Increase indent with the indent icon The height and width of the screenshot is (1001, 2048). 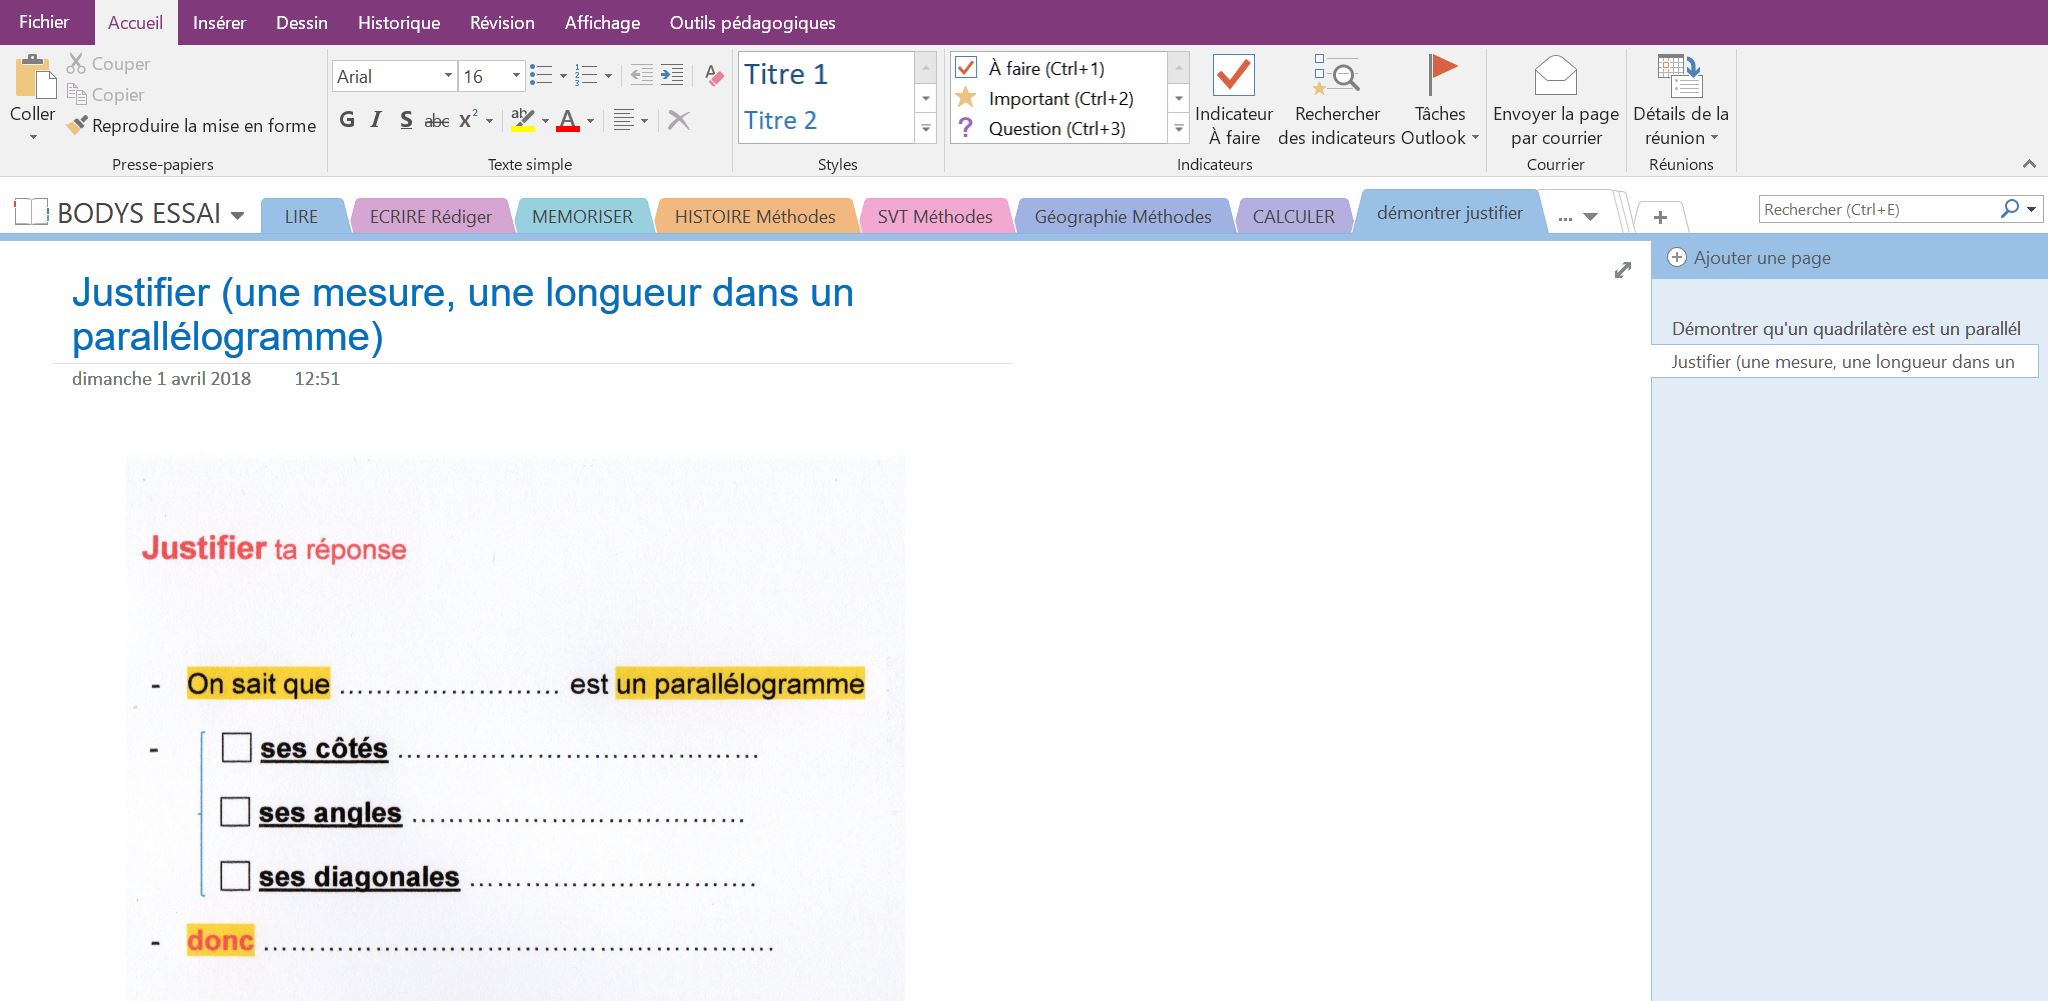click(672, 76)
